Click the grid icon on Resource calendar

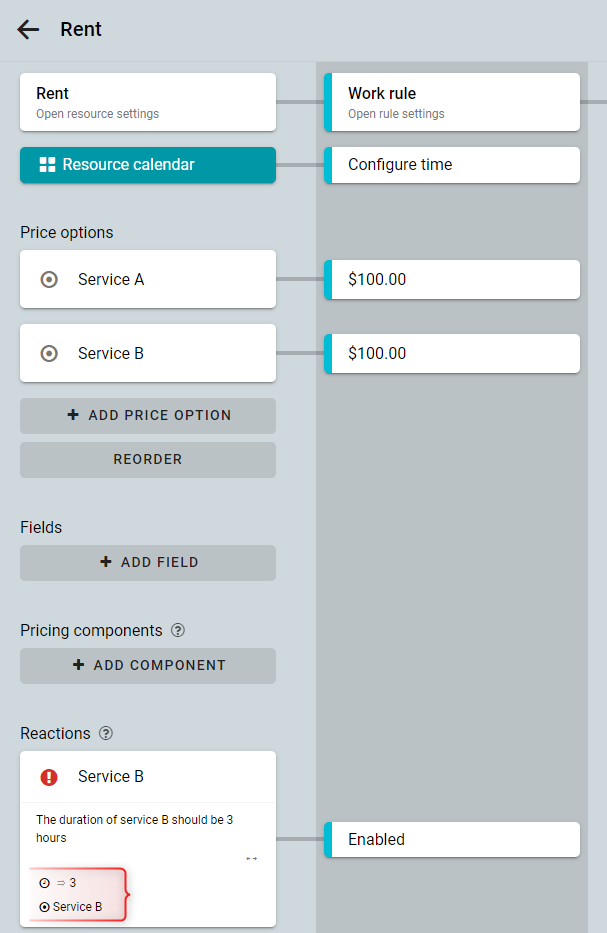[47, 165]
